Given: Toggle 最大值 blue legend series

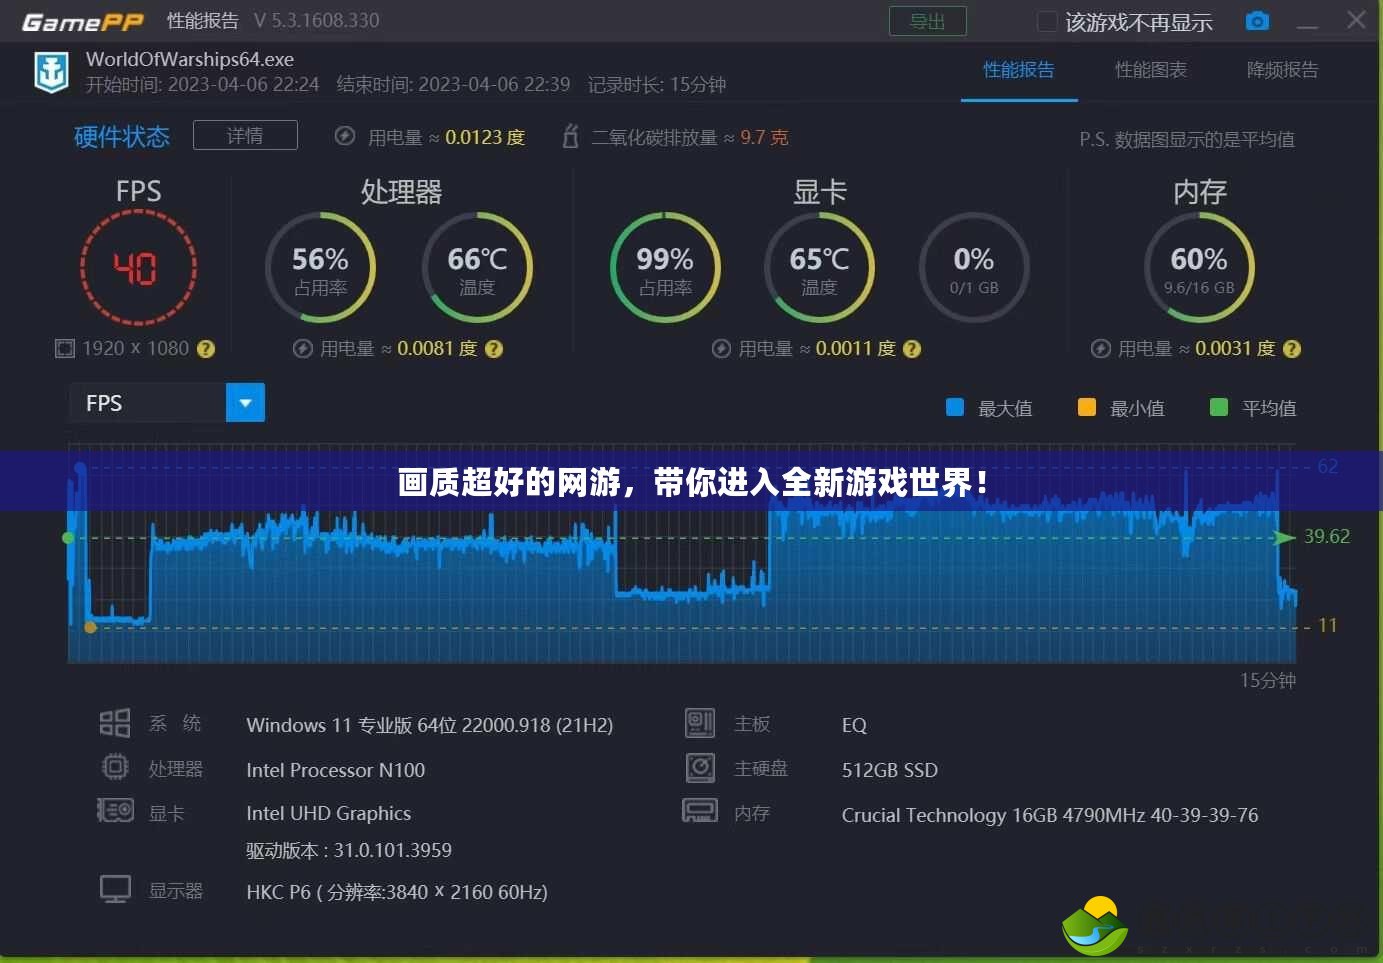Looking at the screenshot, I should (955, 407).
